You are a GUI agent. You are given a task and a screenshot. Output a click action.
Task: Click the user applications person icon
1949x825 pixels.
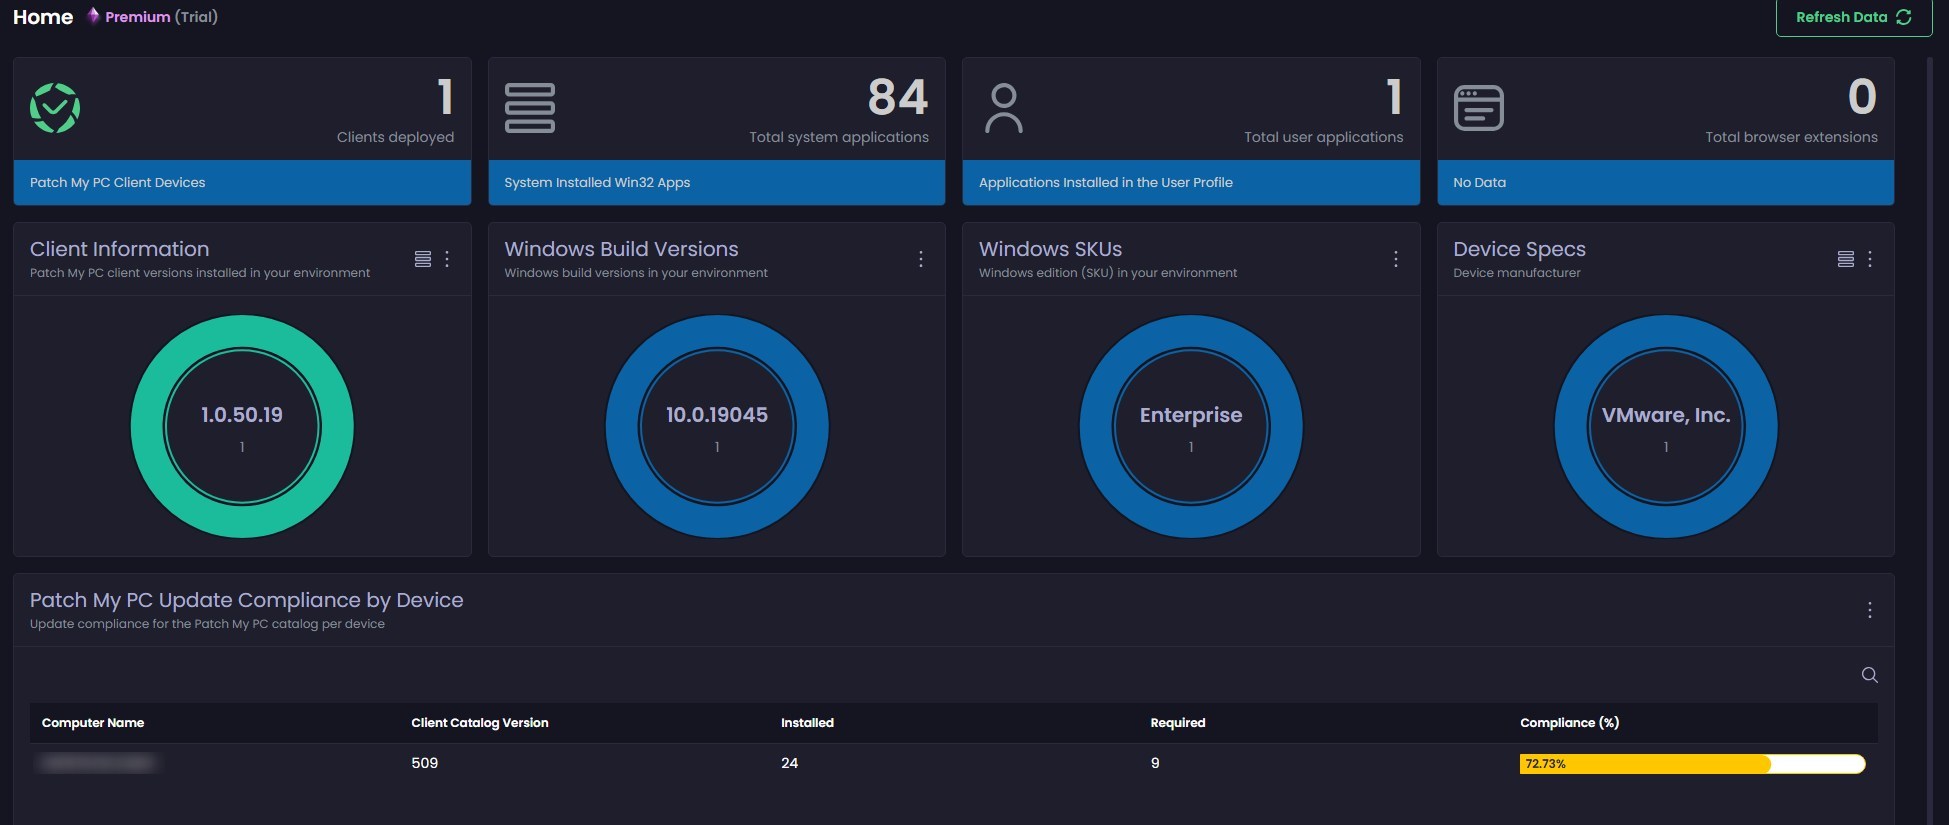tap(1003, 108)
